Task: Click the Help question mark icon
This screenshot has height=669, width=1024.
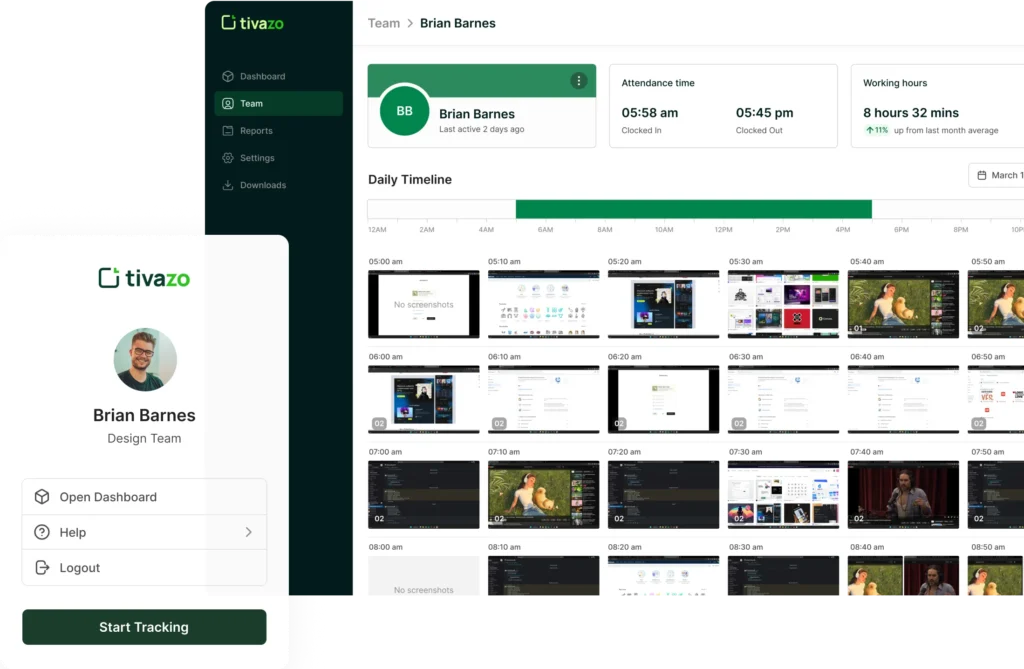Action: 42,532
